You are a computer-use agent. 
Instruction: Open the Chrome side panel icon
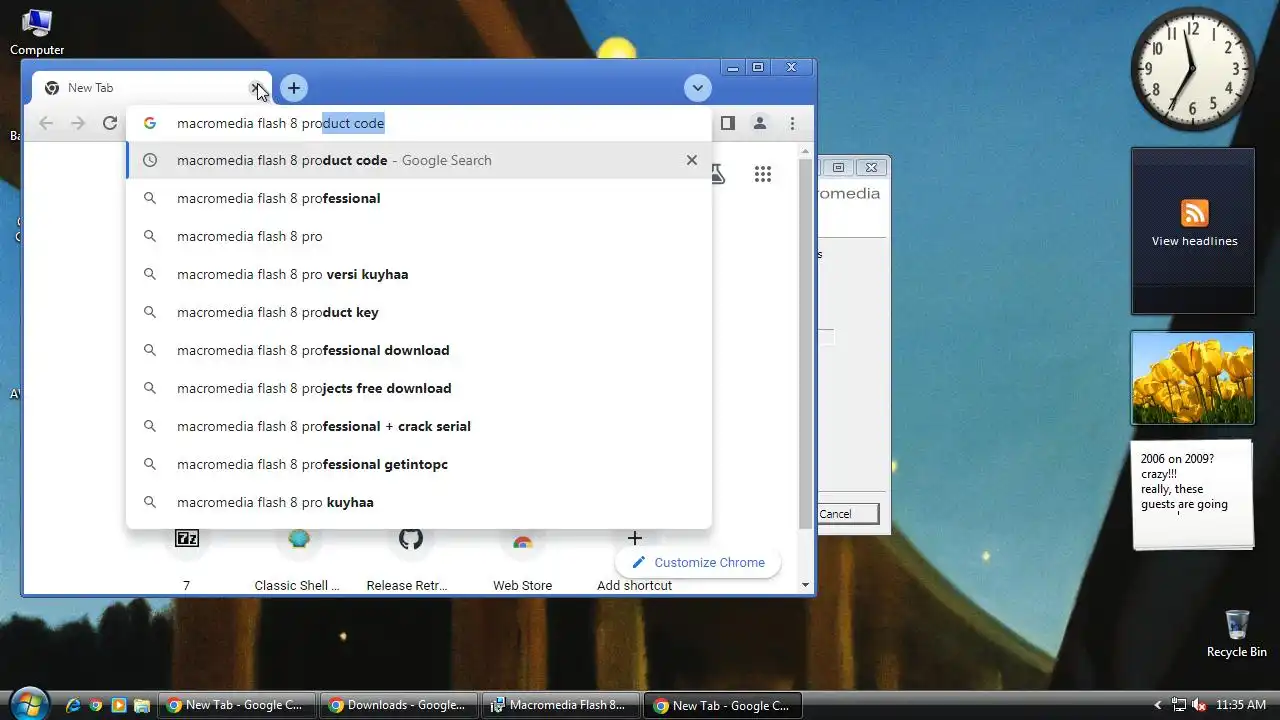coord(728,123)
